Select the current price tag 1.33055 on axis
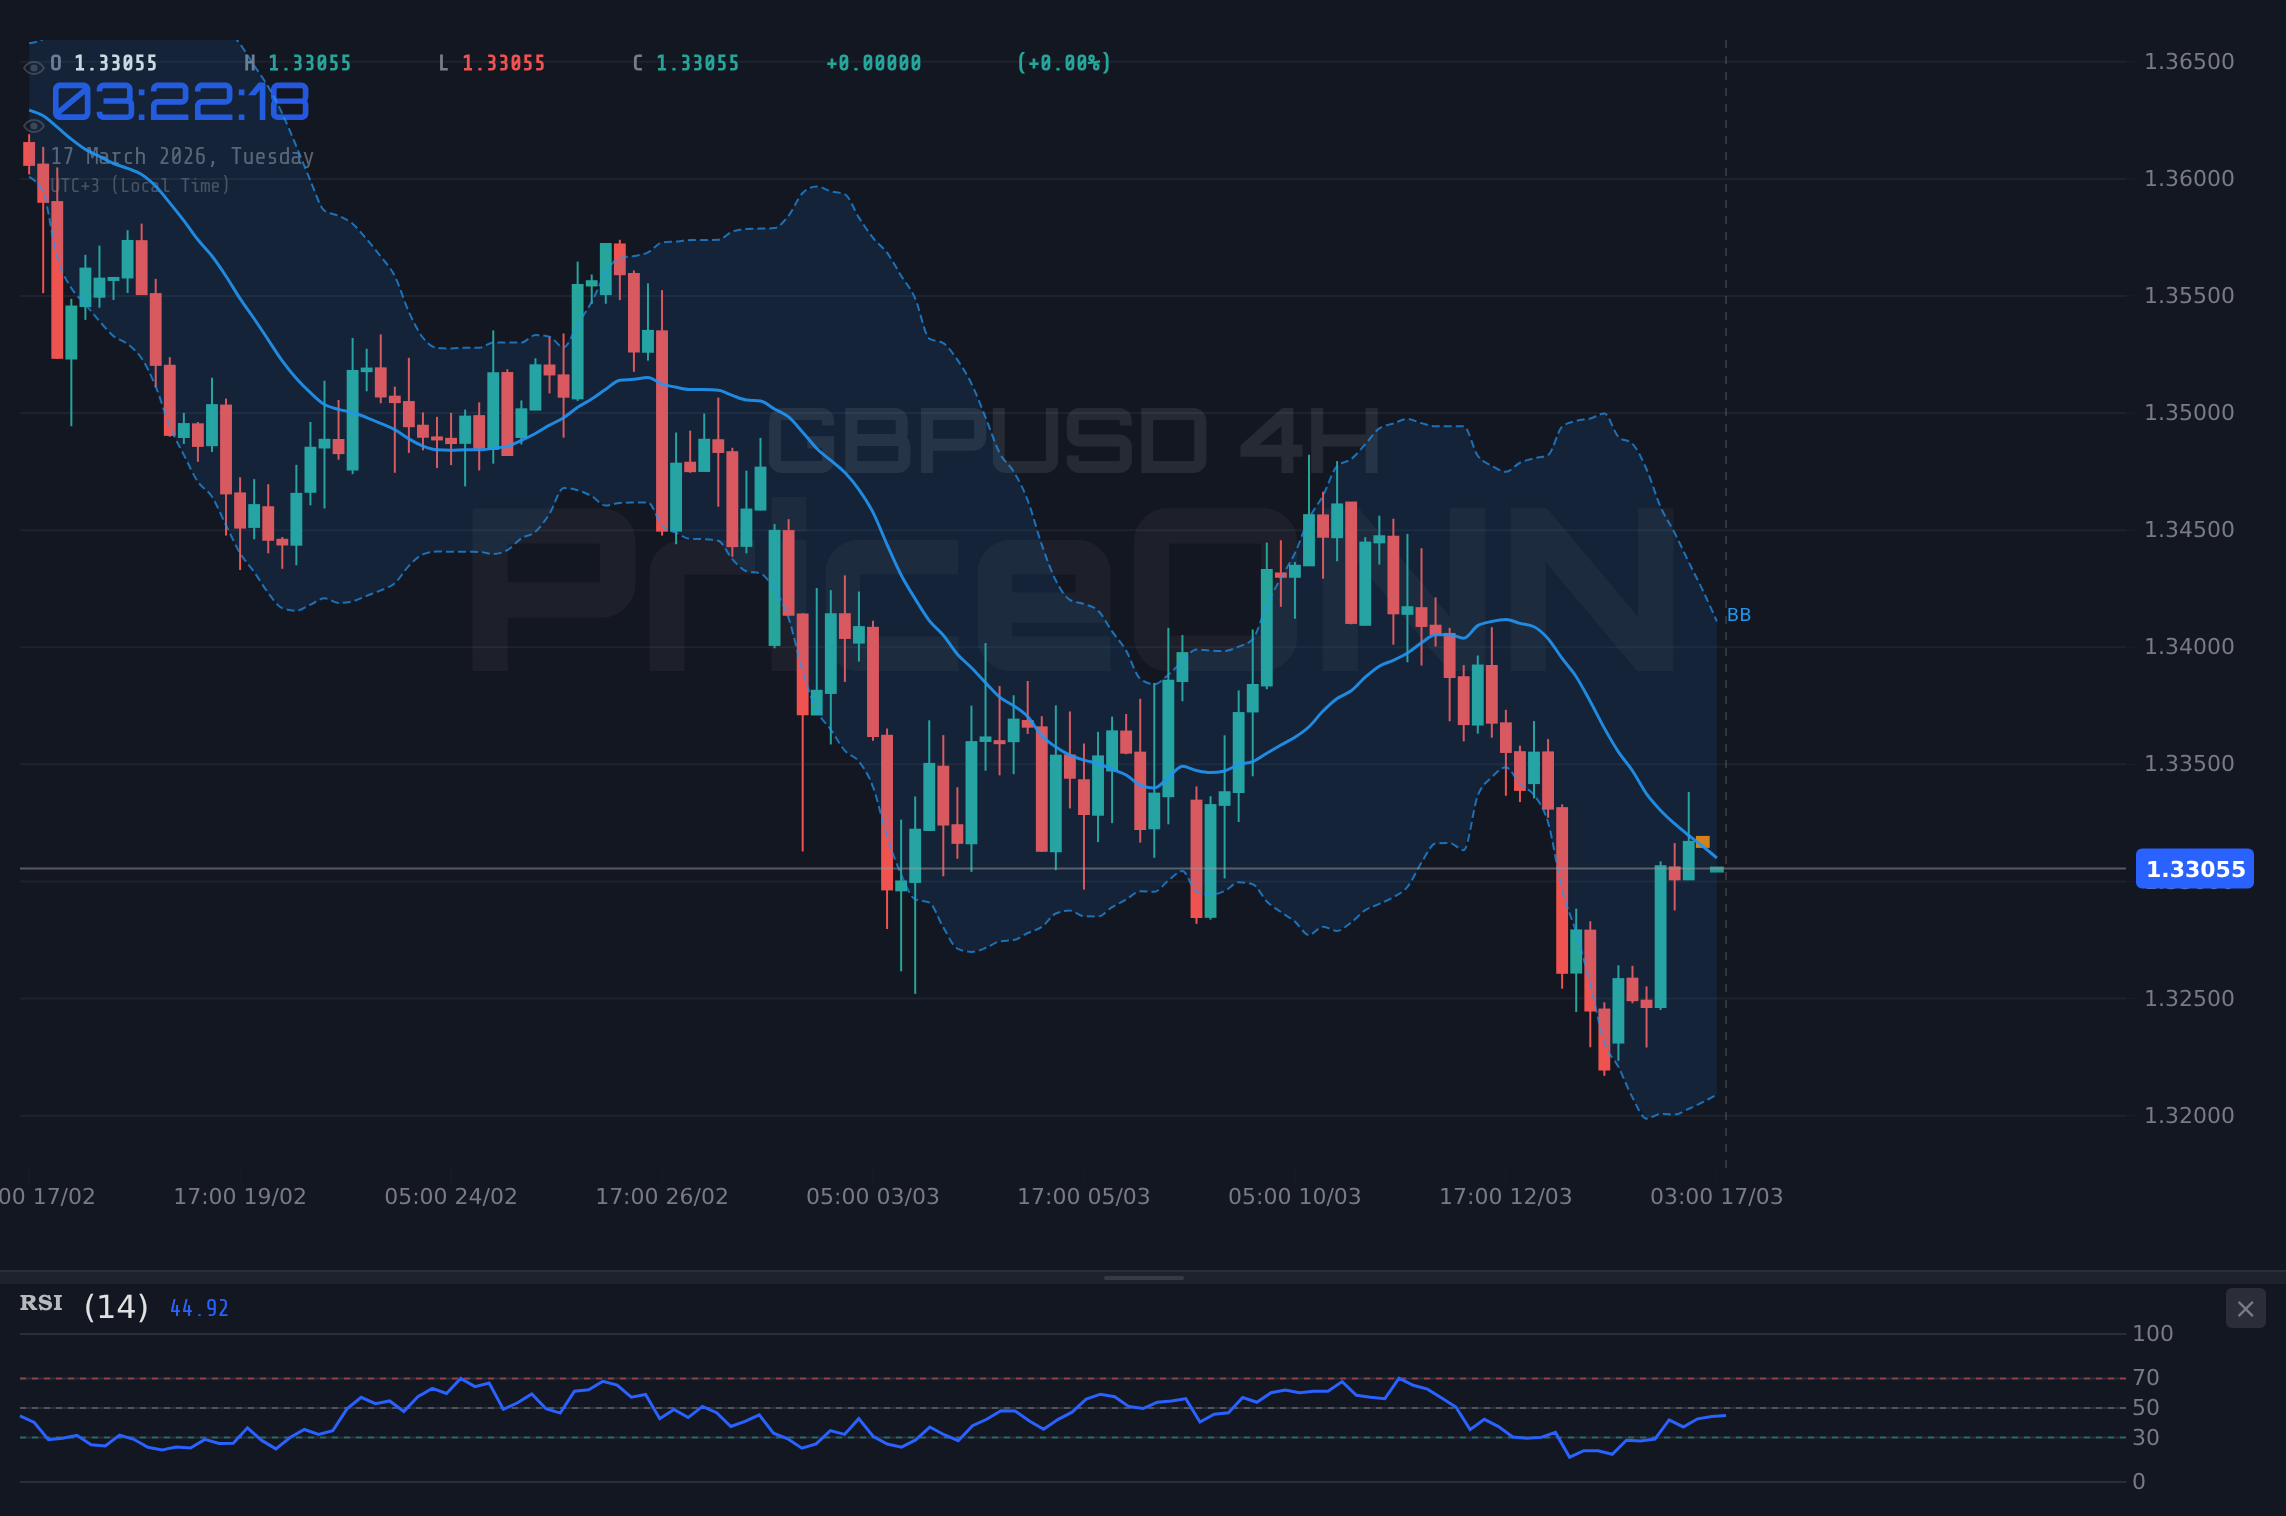This screenshot has height=1516, width=2286. 2194,869
